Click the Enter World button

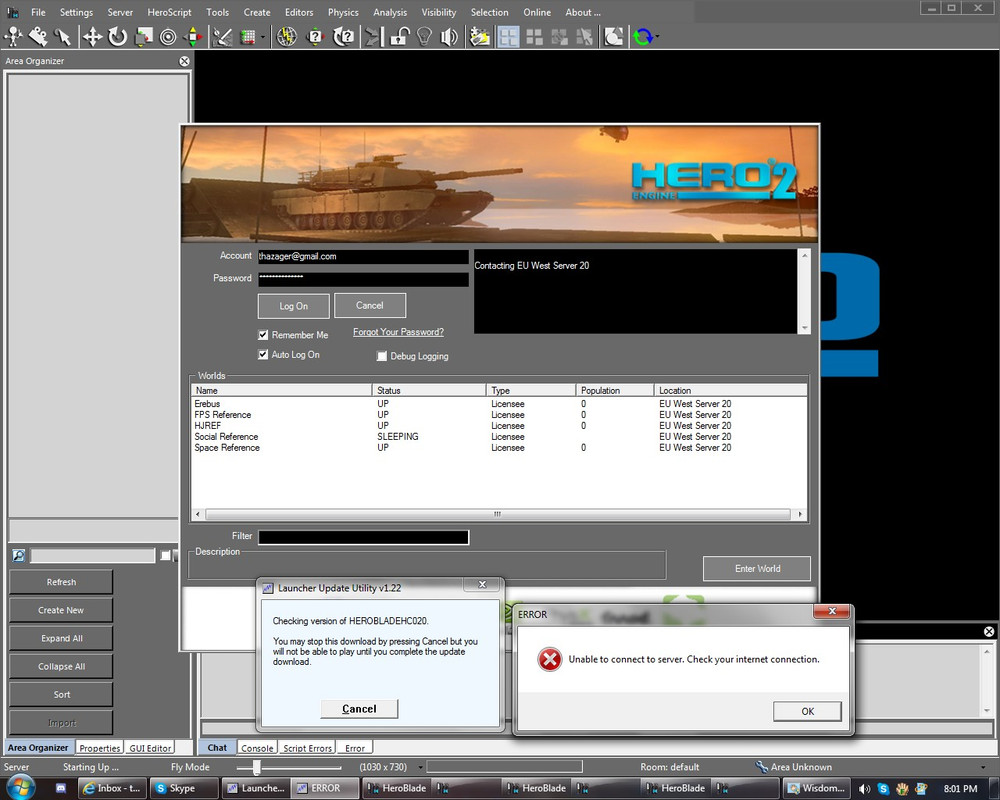pyautogui.click(x=757, y=568)
